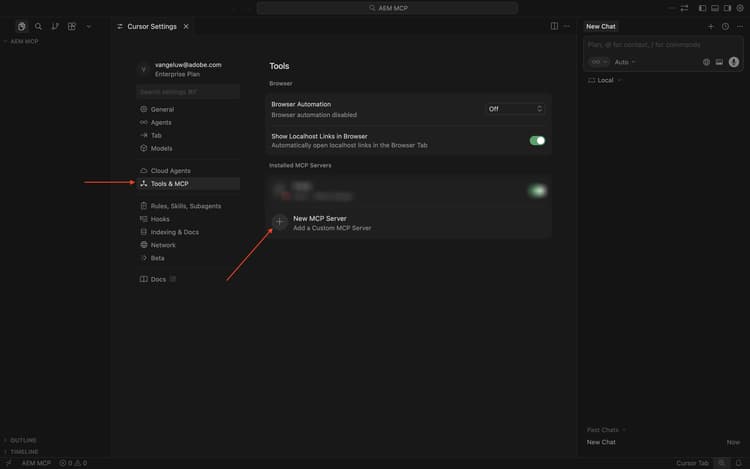Open the Explorer view icon in sidebar

point(21,26)
